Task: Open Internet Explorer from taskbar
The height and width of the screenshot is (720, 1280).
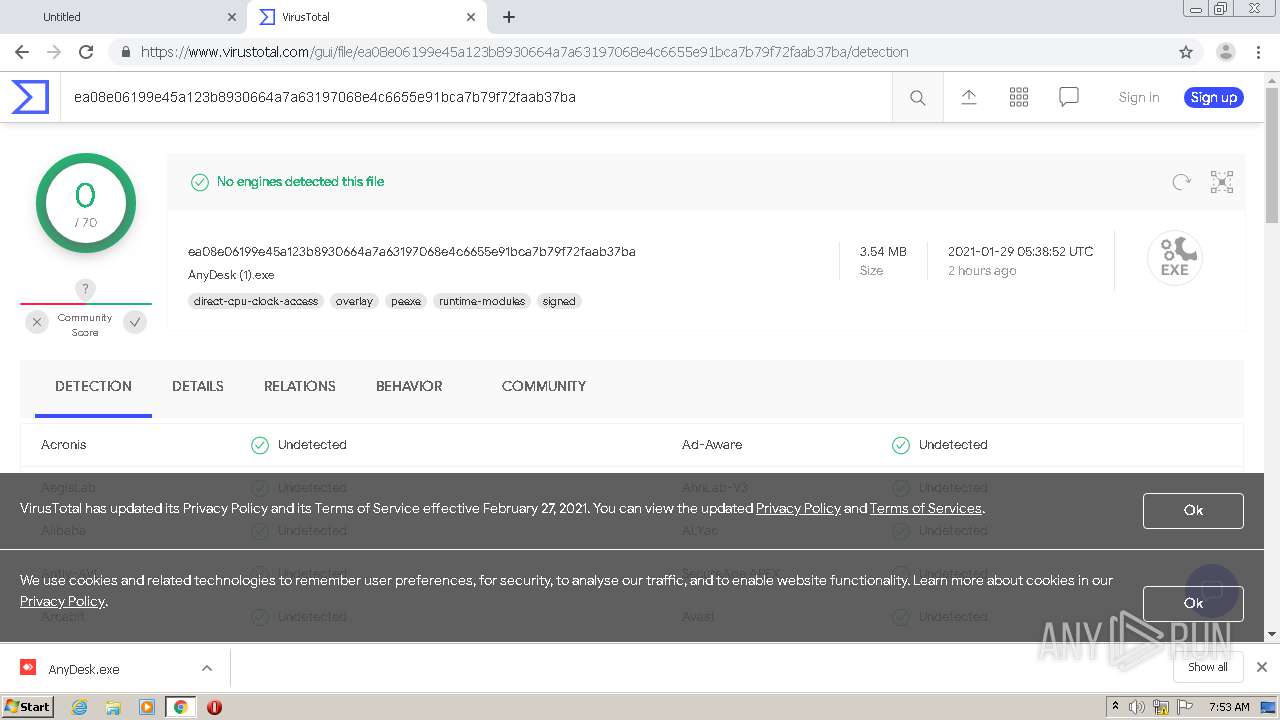Action: point(79,707)
